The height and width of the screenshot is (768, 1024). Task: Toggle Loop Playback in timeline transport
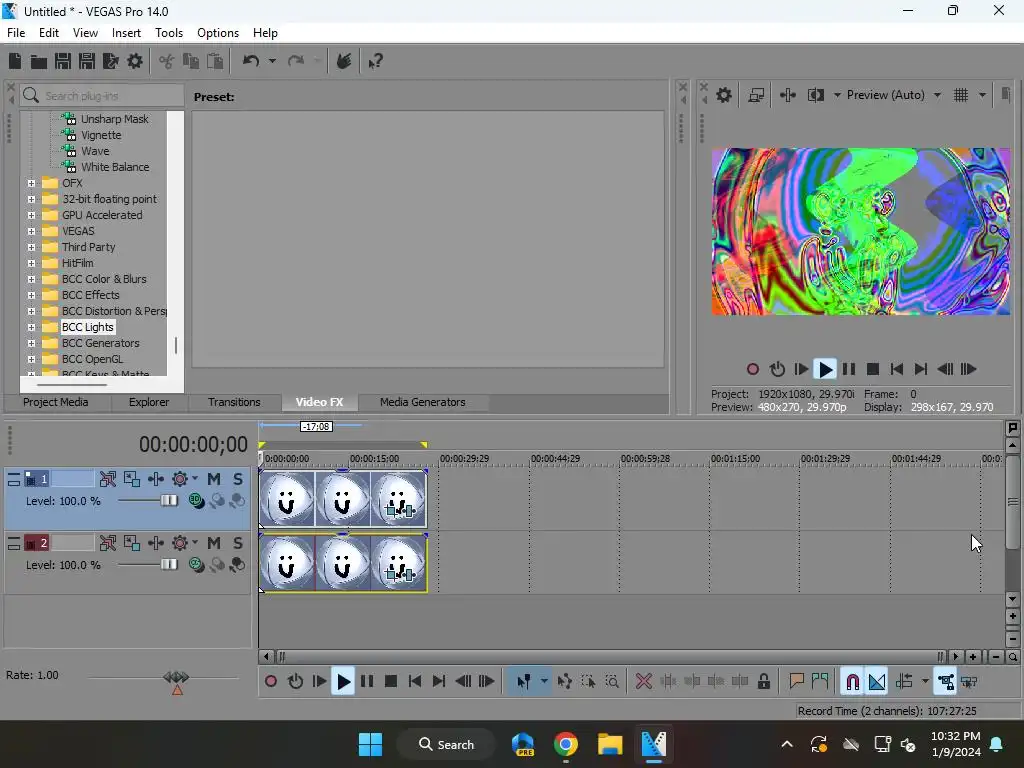click(x=295, y=682)
